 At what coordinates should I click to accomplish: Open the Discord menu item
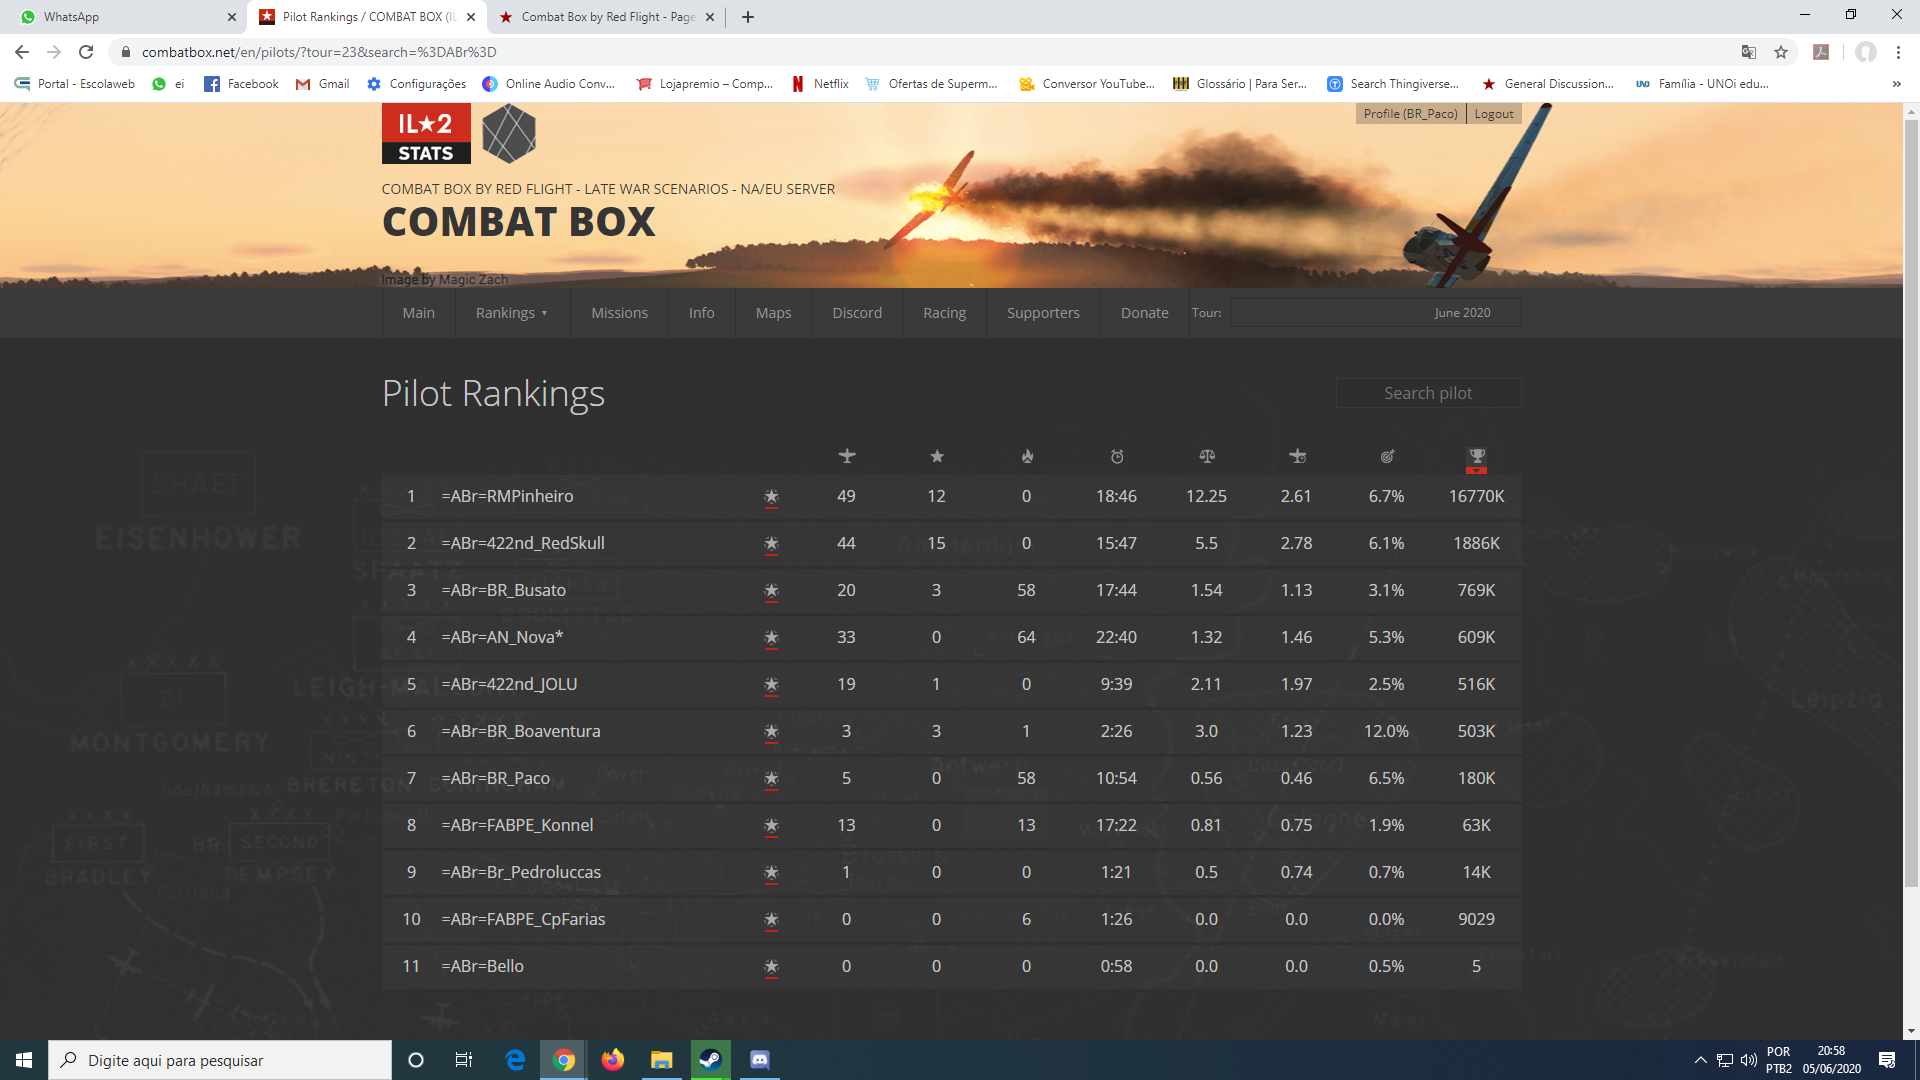[857, 313]
